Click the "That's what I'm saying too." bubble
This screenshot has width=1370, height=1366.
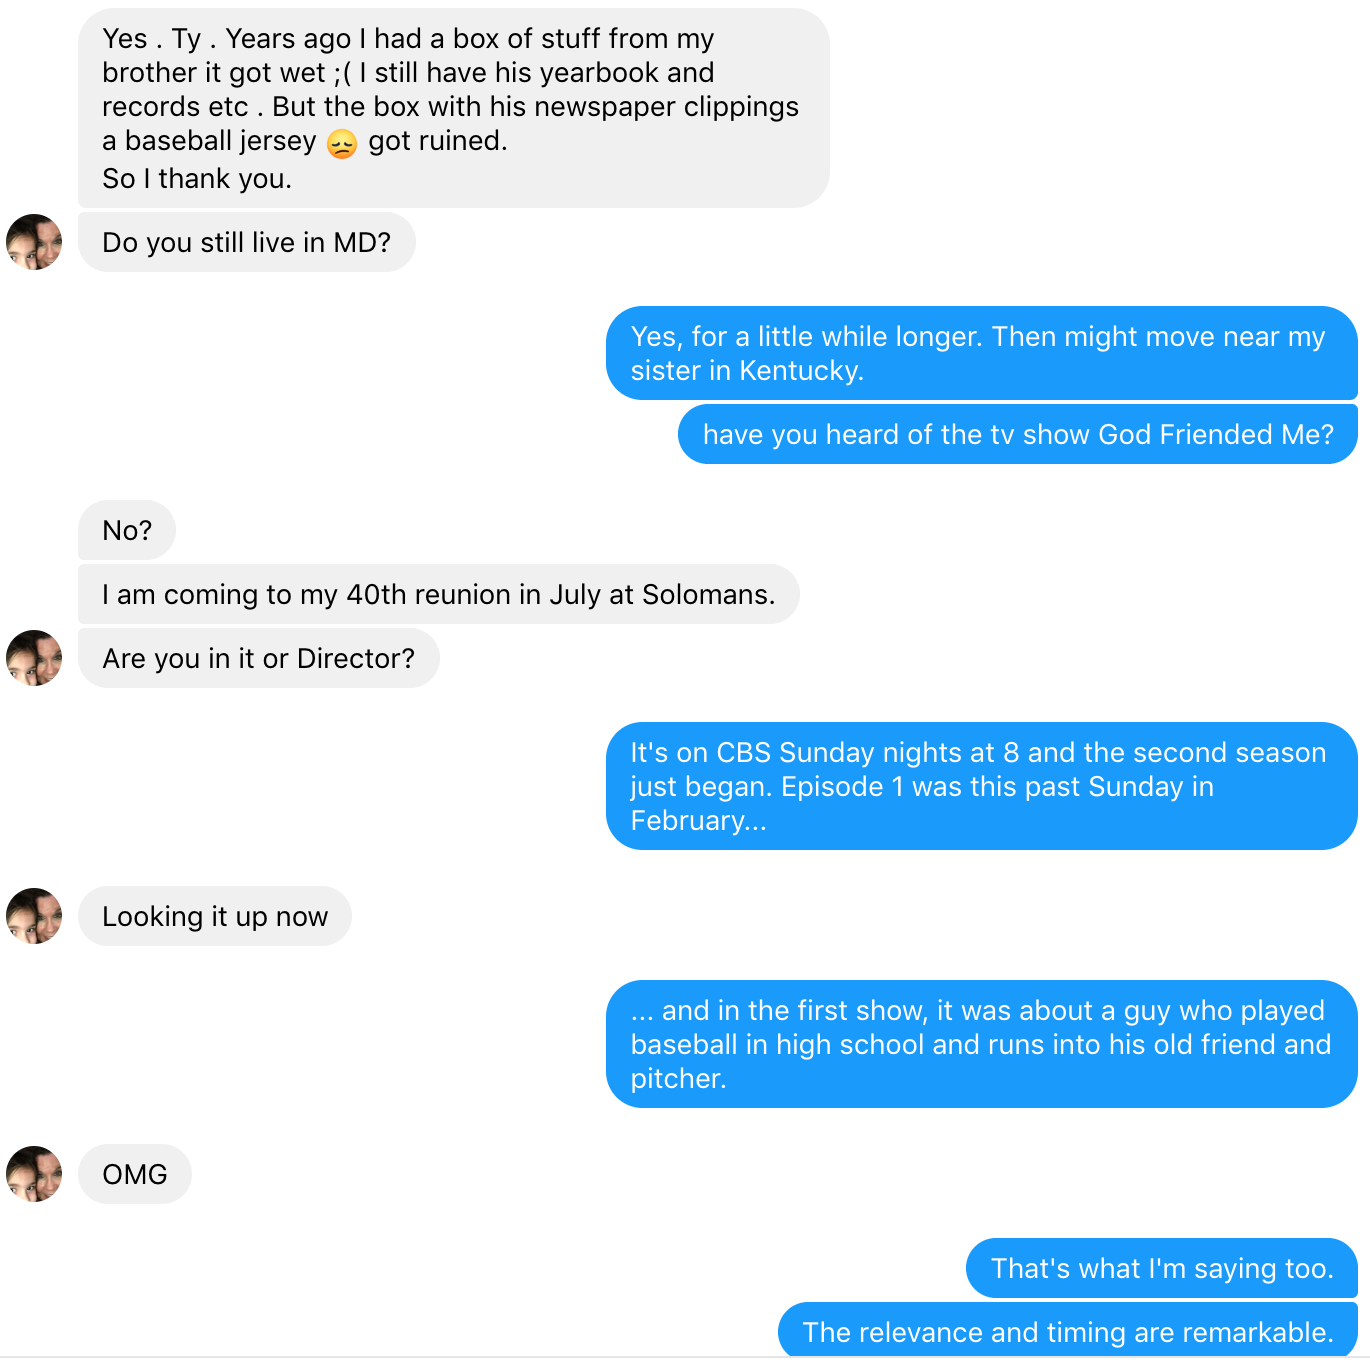point(1161,1268)
